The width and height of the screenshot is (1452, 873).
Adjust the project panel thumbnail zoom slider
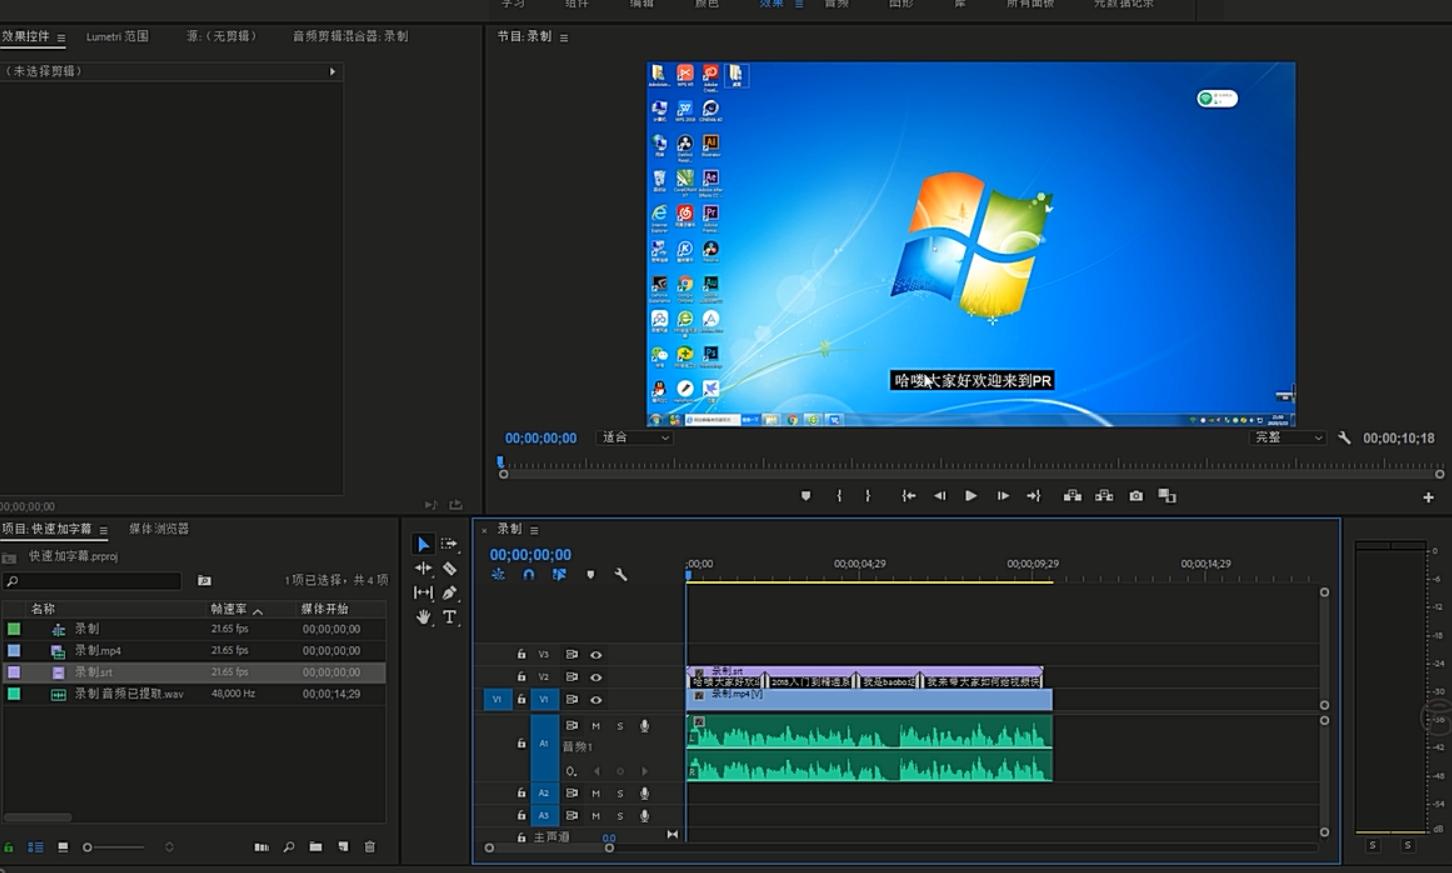coord(88,847)
